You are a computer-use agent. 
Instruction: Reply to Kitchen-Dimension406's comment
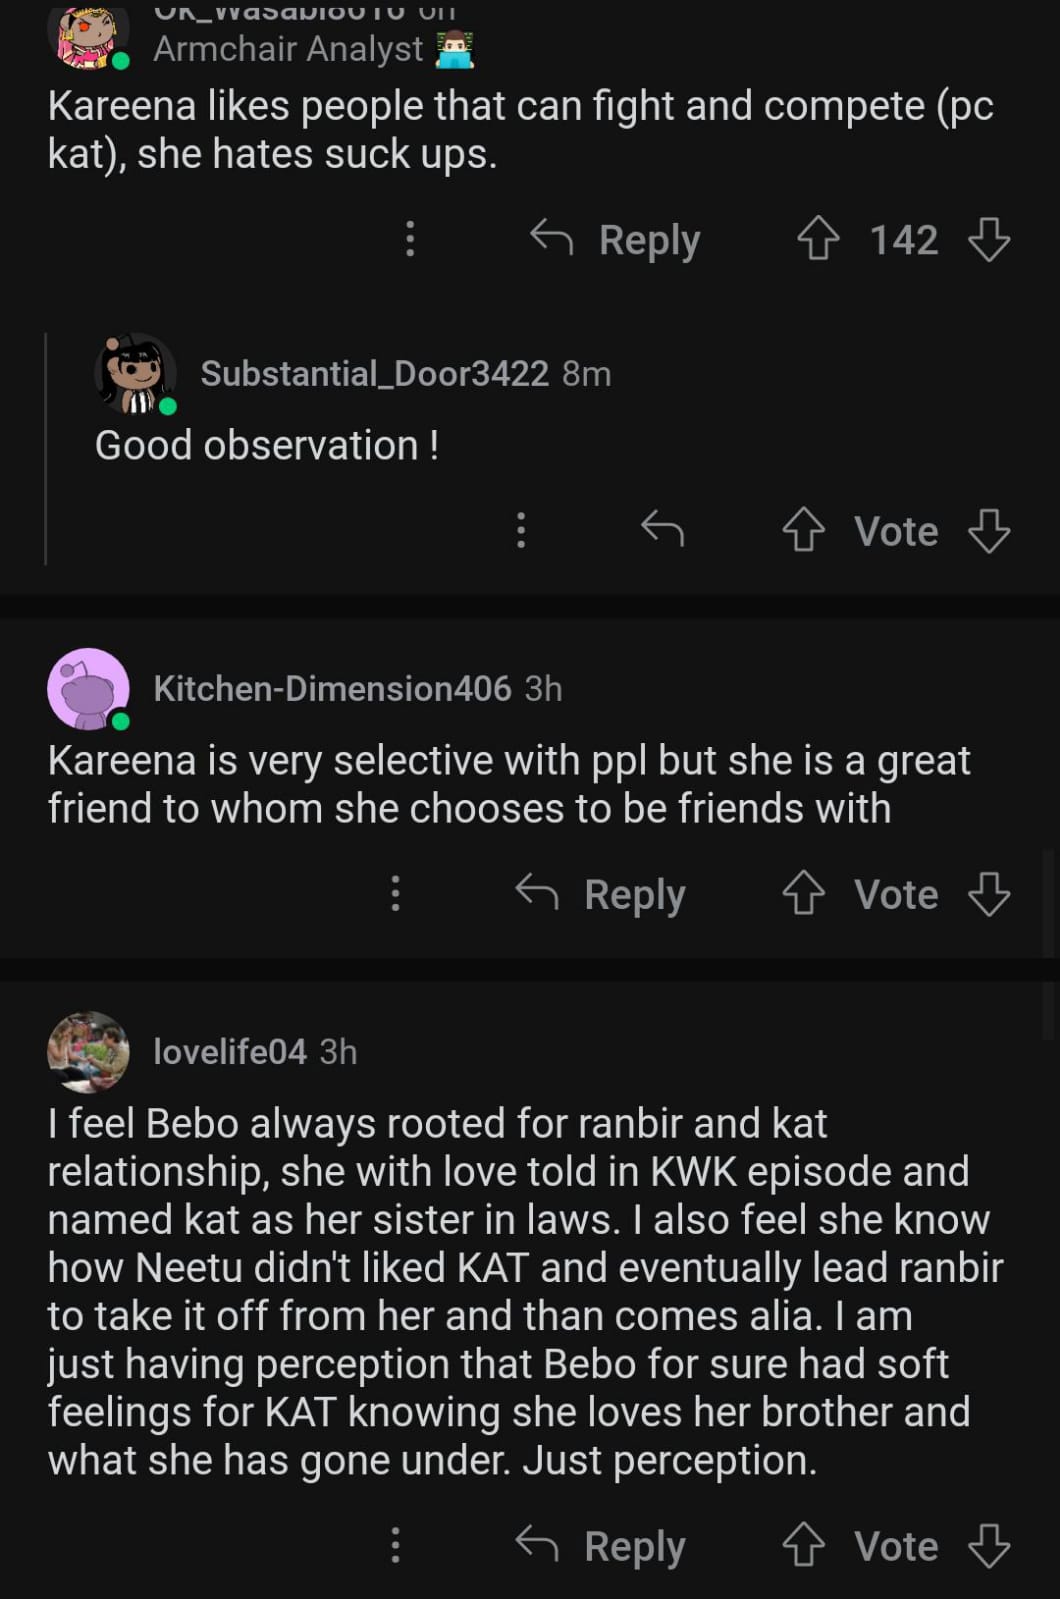pyautogui.click(x=601, y=893)
